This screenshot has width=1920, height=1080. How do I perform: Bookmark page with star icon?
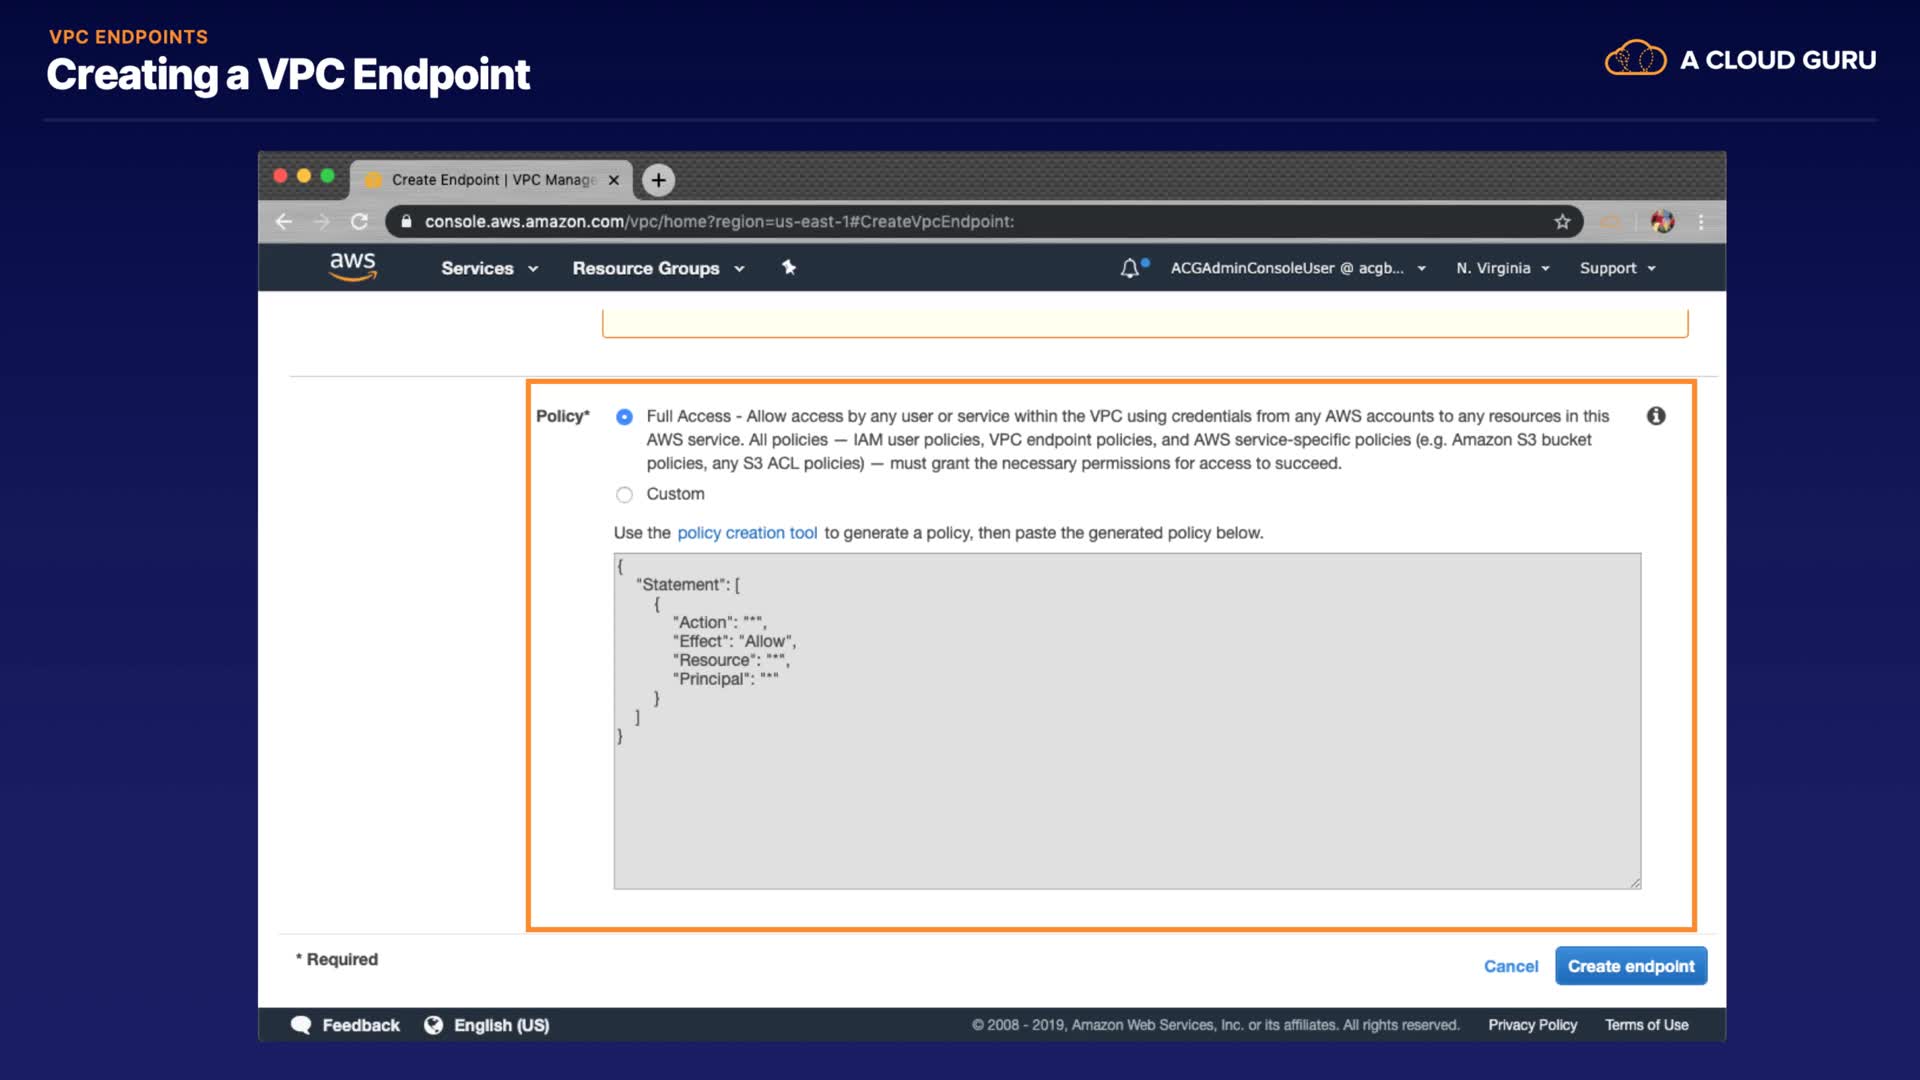[1562, 222]
